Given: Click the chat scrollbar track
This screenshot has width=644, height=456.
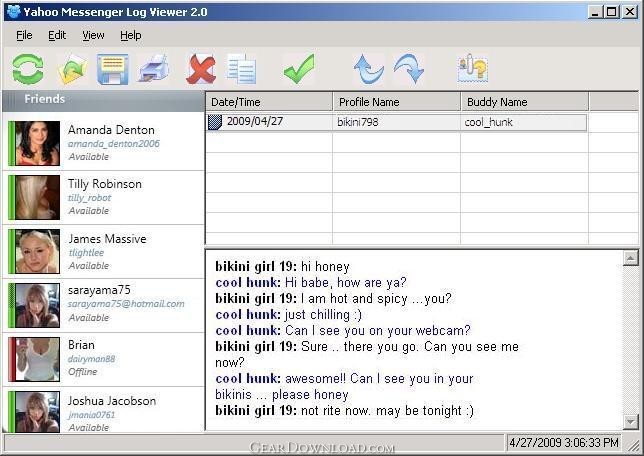Looking at the screenshot, I should (630, 340).
